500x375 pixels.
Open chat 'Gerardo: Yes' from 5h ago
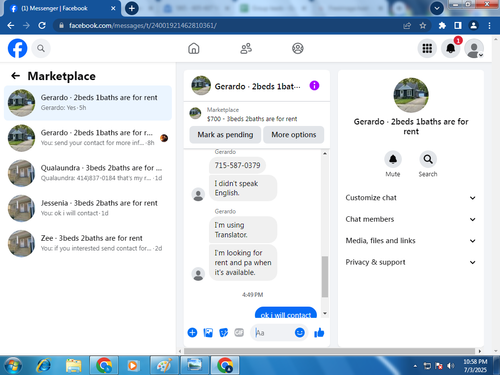pyautogui.click(x=88, y=103)
